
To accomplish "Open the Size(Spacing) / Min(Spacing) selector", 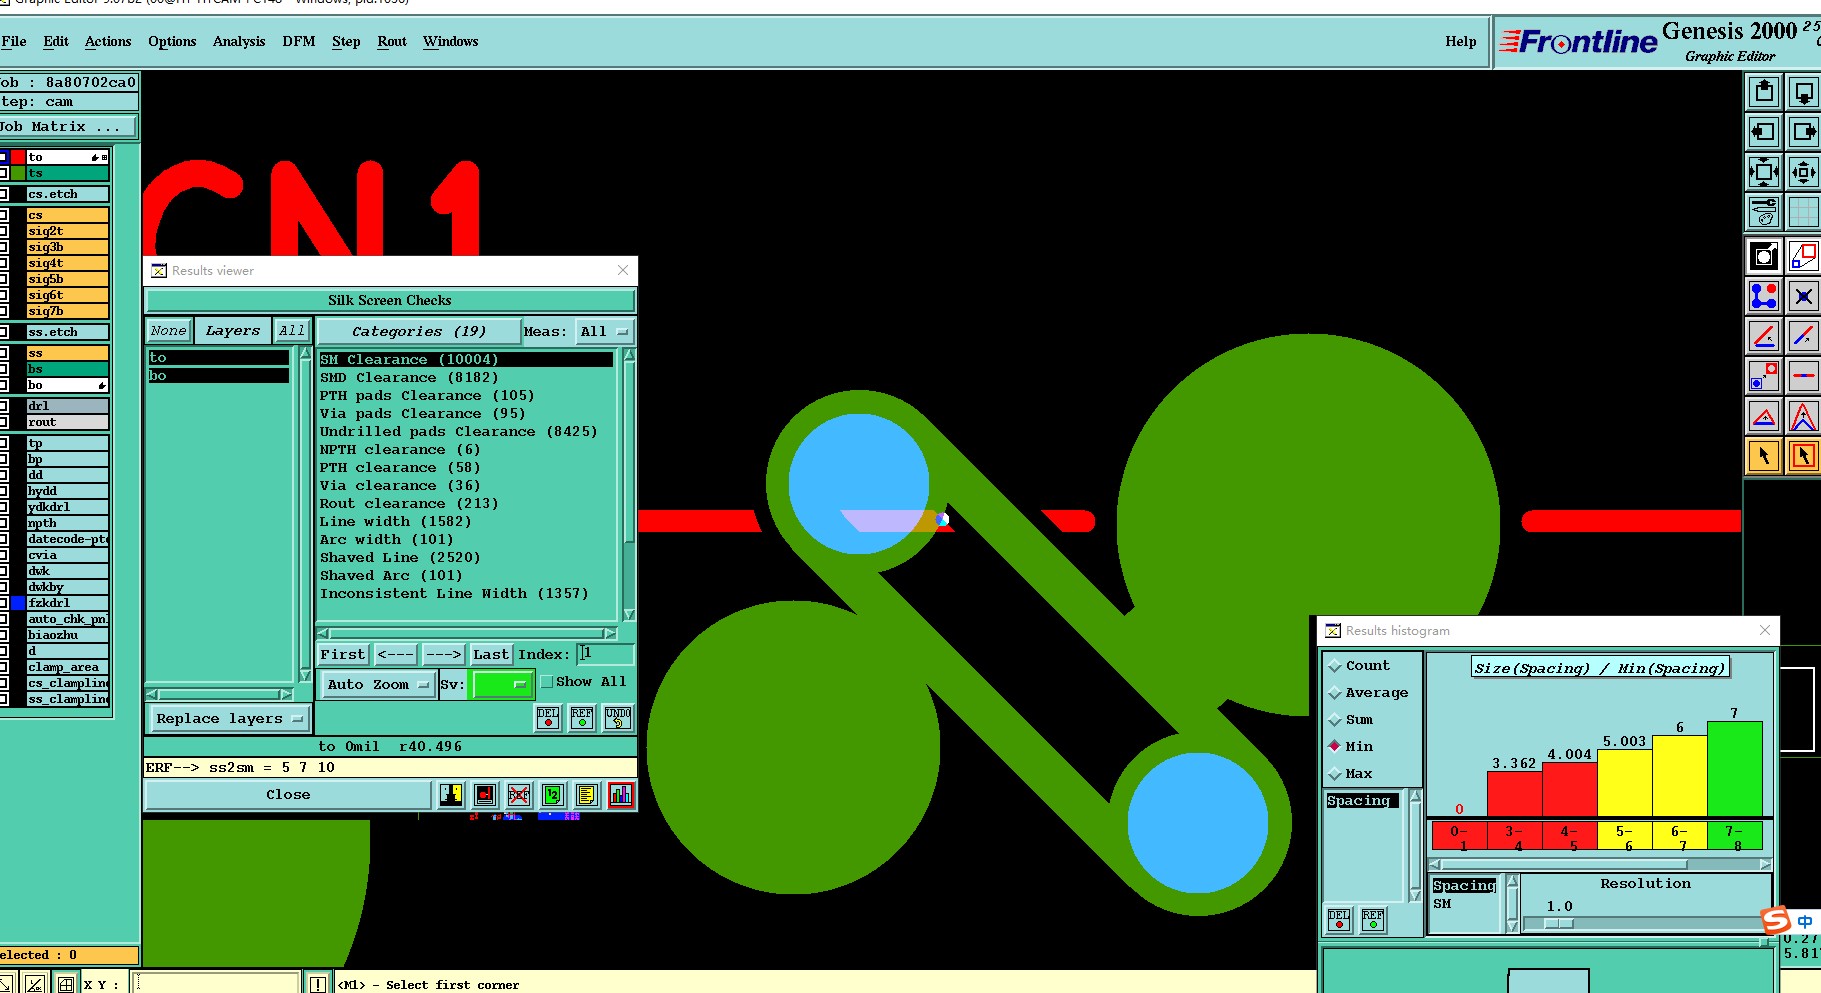I will [x=1600, y=668].
